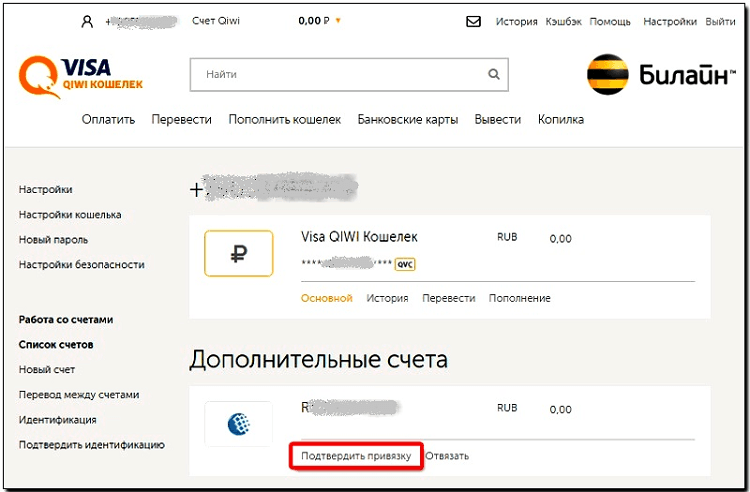
Task: Open История tab of Visa QIWI Кошелек
Action: 387,298
